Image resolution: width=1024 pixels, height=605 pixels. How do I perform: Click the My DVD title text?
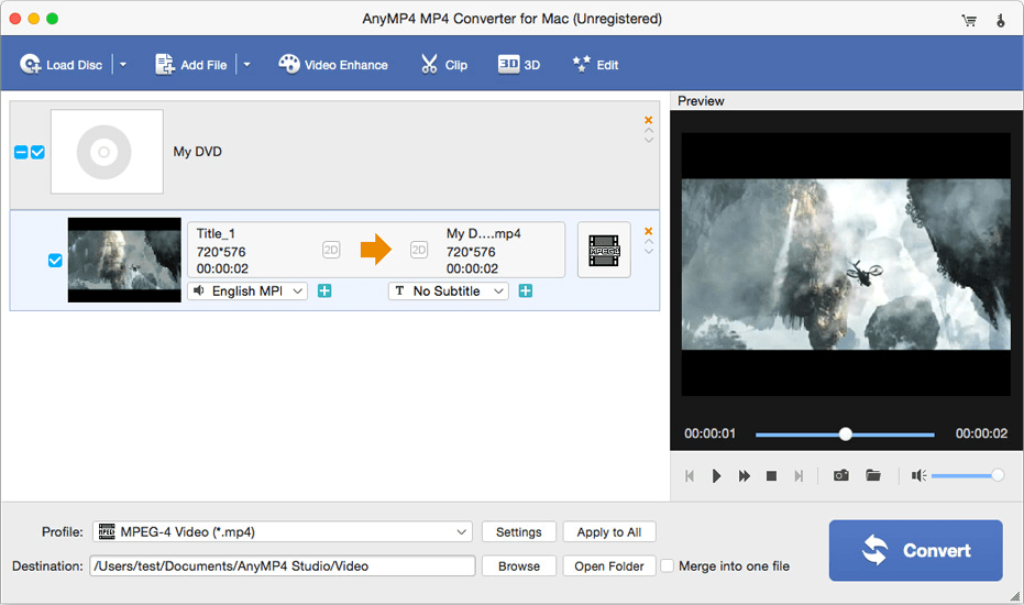(x=197, y=152)
